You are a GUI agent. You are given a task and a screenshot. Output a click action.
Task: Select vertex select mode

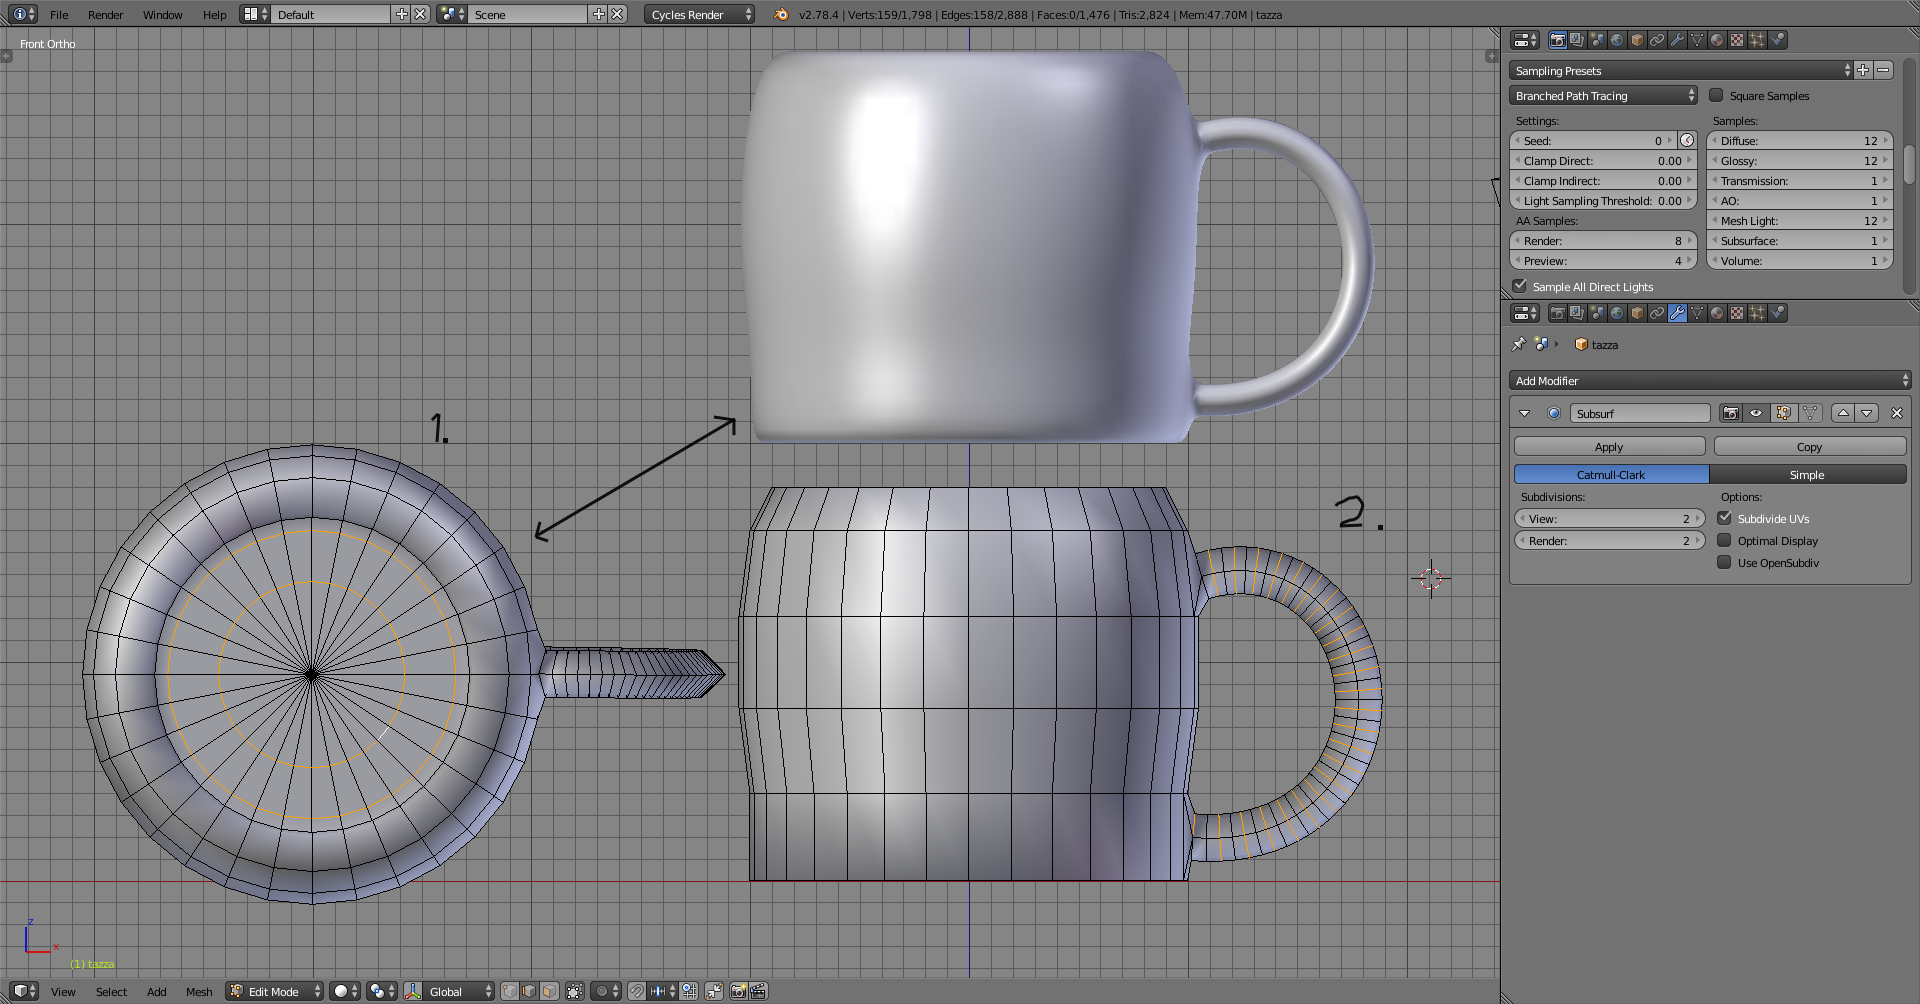tap(510, 991)
